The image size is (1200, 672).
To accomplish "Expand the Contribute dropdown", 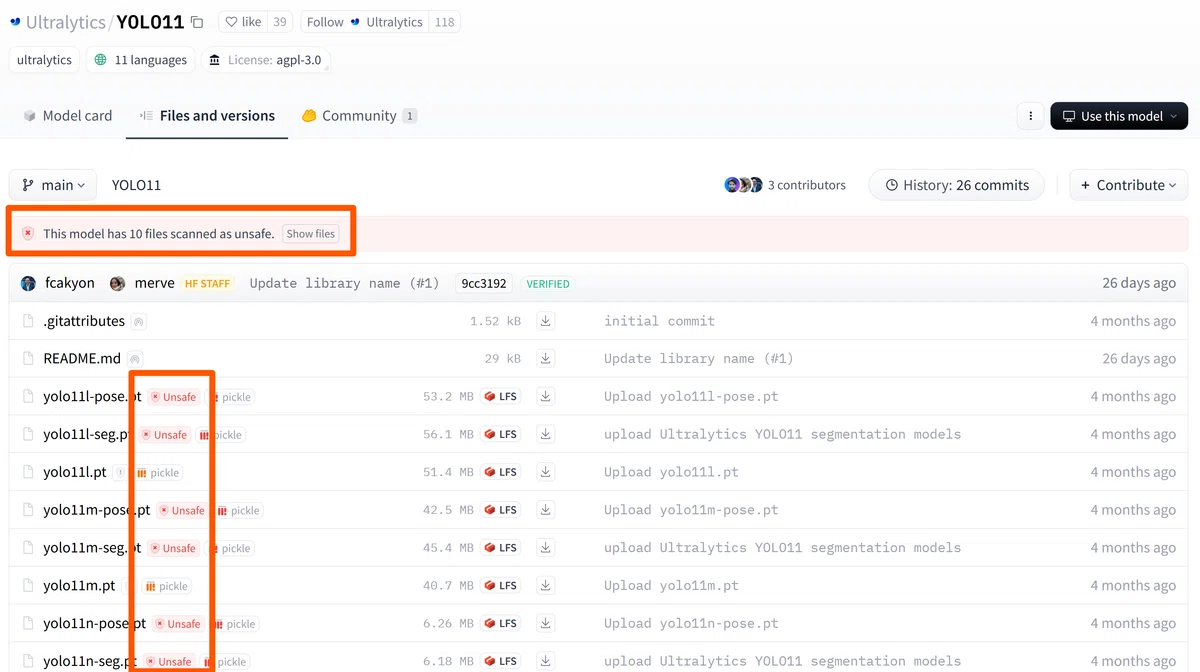I will [x=1129, y=185].
